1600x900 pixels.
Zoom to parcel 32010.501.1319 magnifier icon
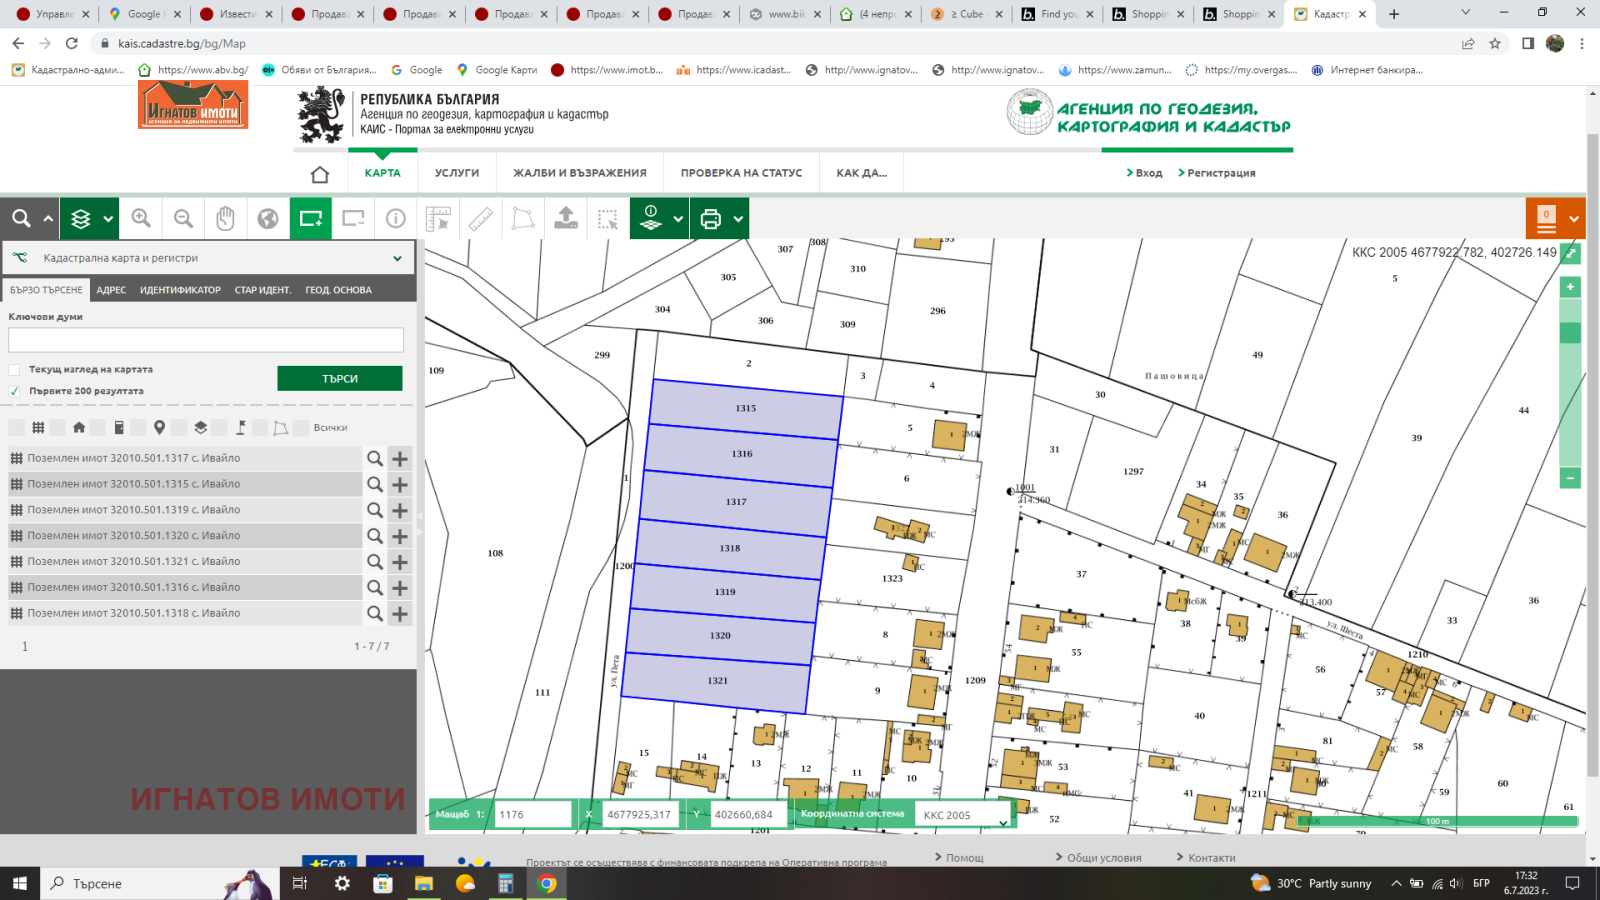point(375,510)
